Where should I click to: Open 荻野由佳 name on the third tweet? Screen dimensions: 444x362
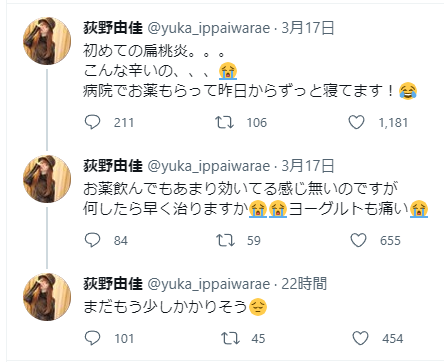pos(113,284)
